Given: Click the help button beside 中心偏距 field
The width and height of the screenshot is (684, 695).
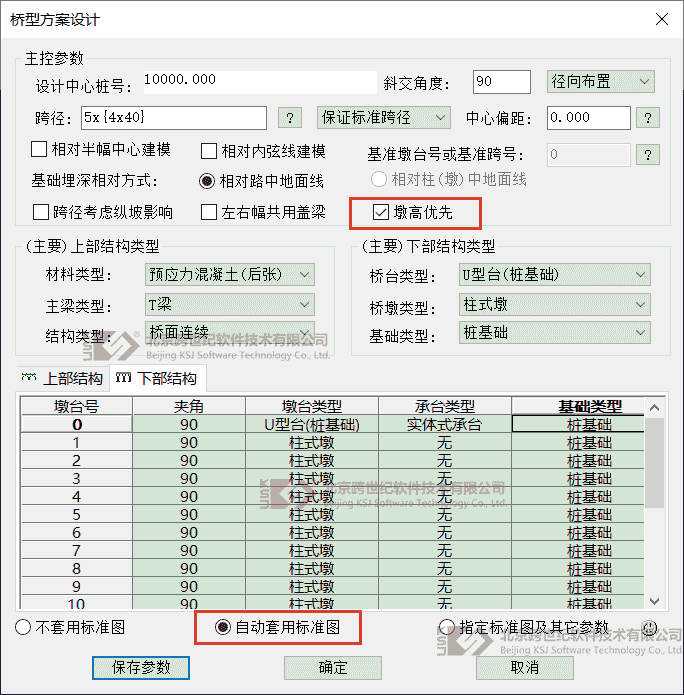Looking at the screenshot, I should 648,118.
